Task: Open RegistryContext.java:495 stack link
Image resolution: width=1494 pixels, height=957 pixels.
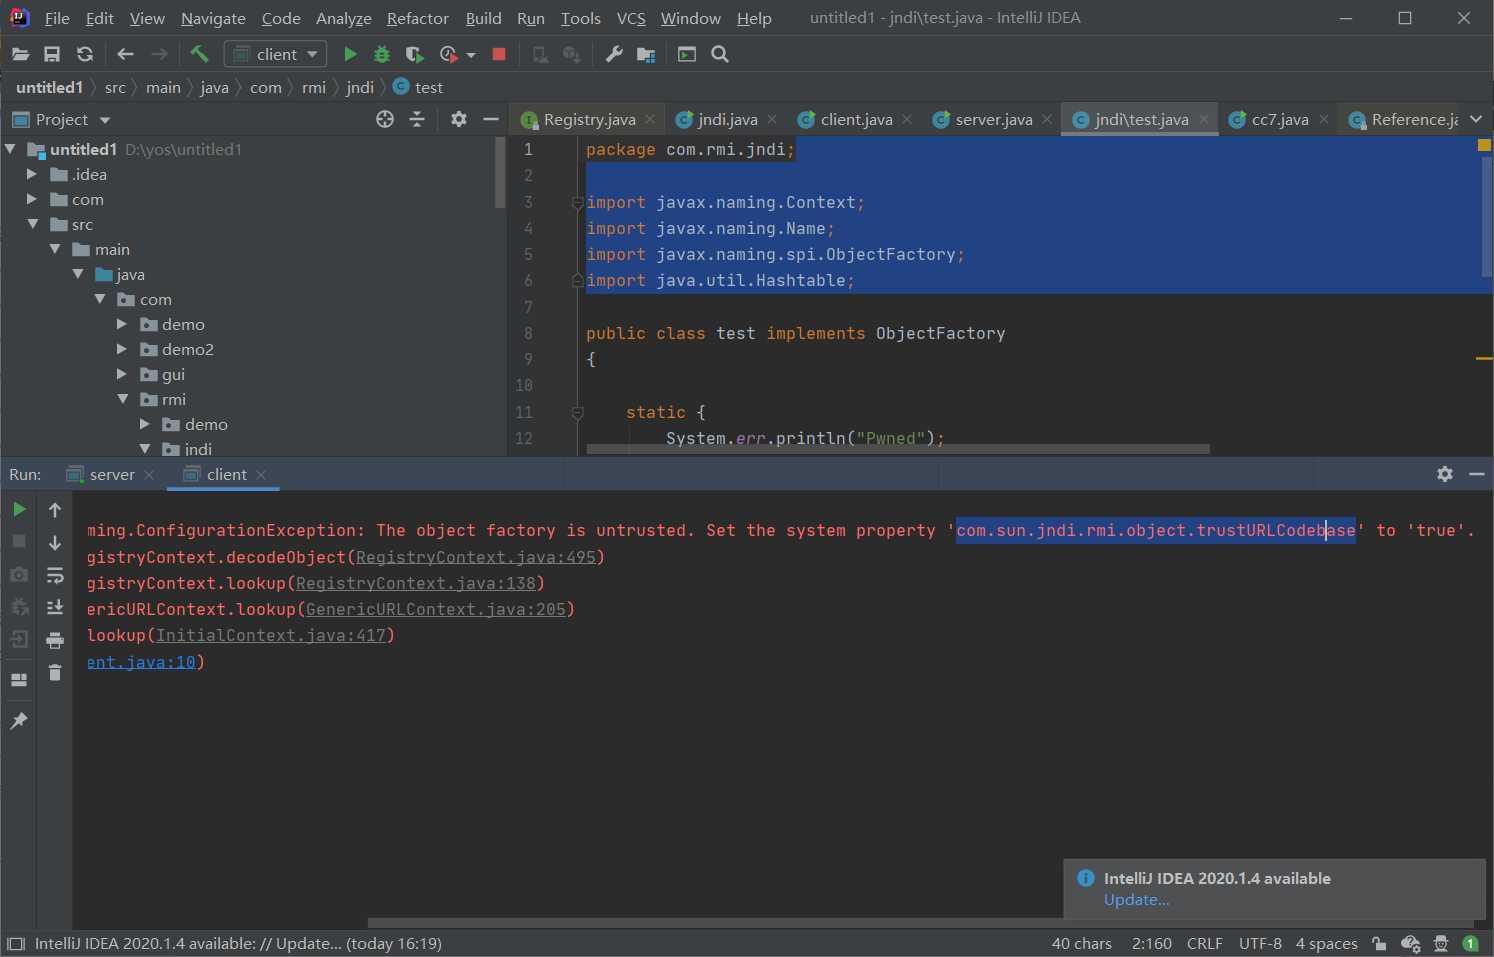Action: [x=476, y=557]
